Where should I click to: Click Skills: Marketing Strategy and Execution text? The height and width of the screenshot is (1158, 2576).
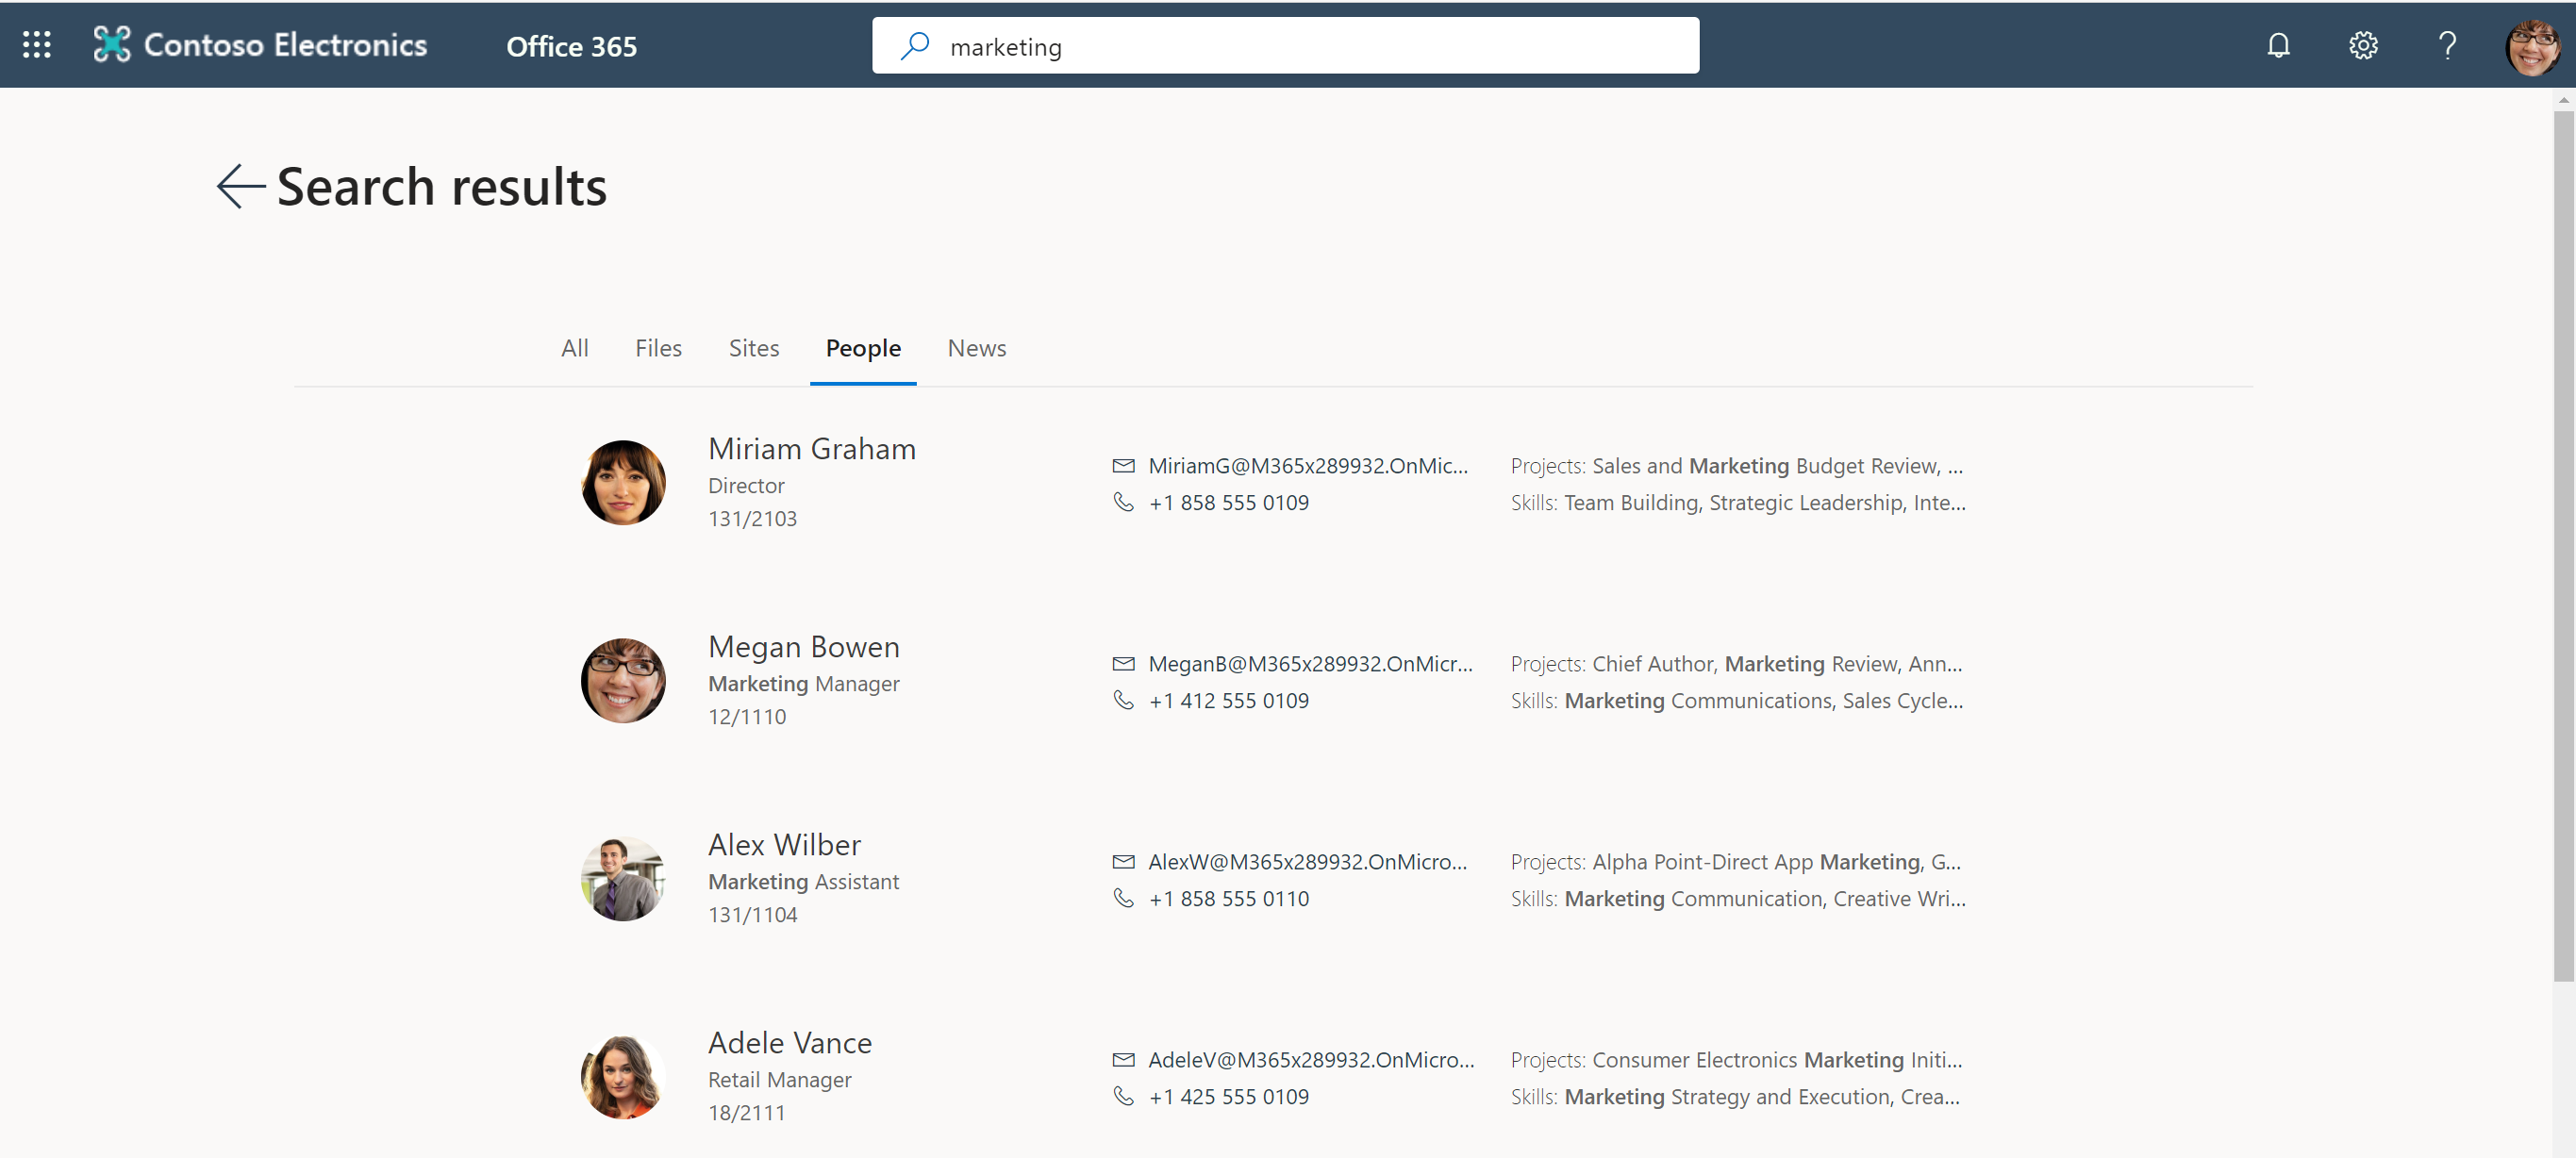[1735, 1097]
